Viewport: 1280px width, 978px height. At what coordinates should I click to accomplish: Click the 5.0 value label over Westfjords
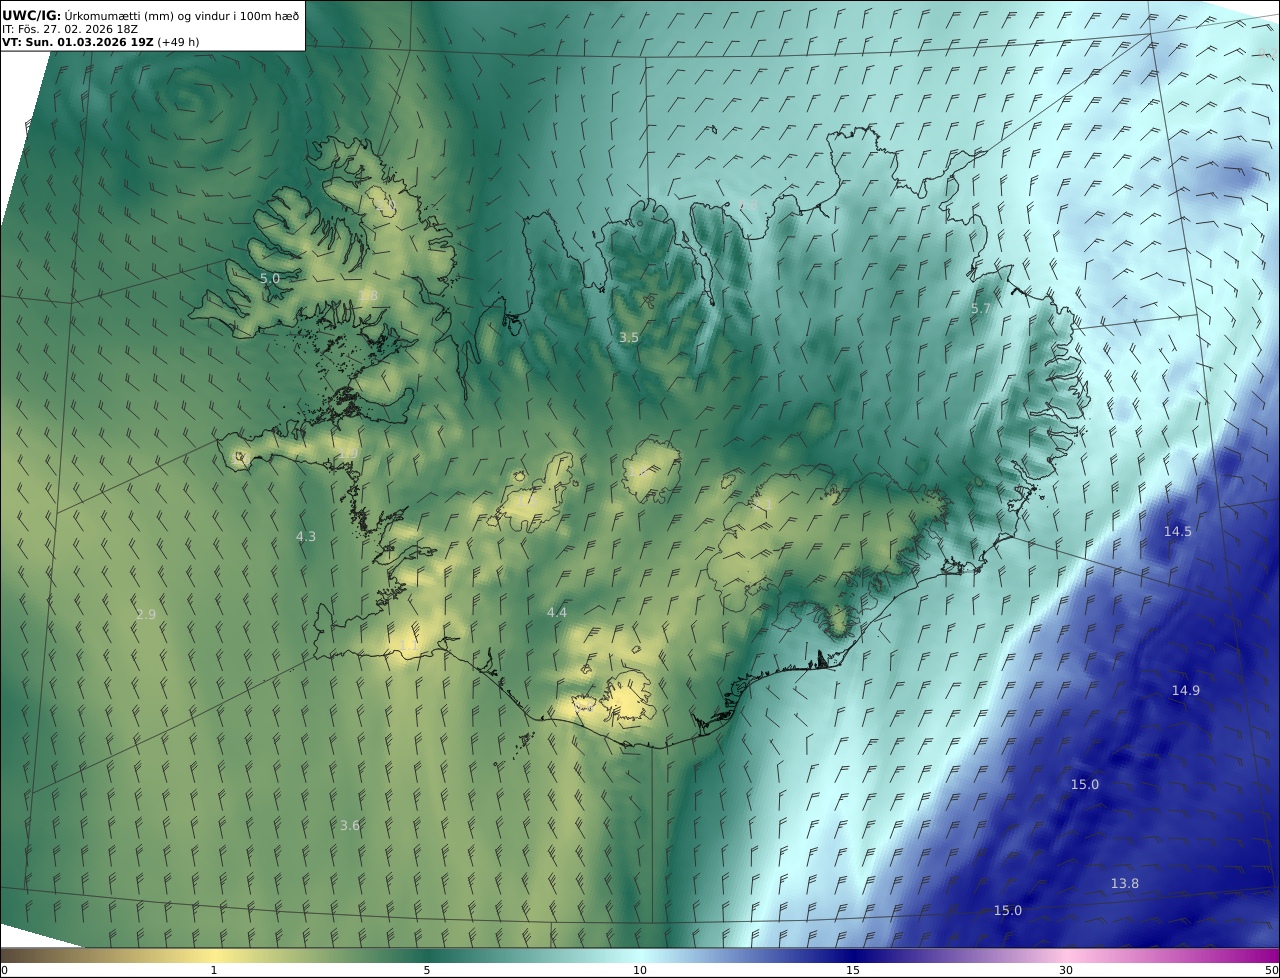(270, 278)
